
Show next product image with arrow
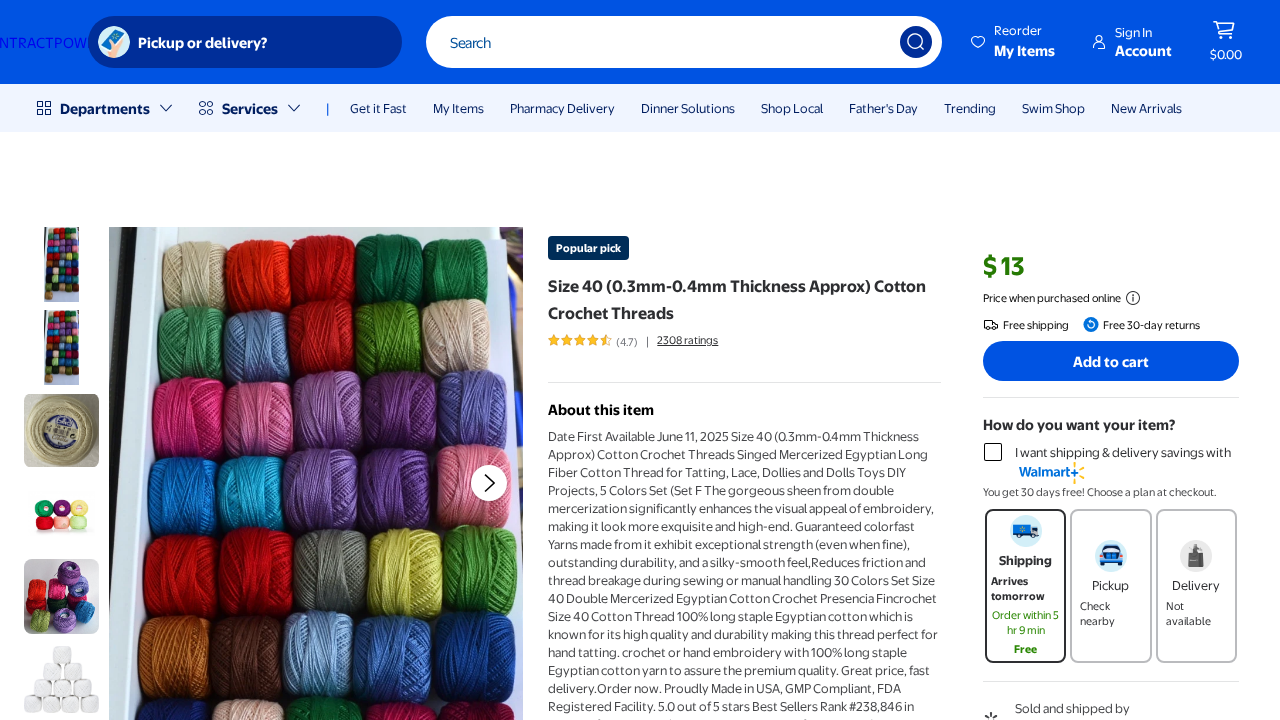[x=488, y=483]
